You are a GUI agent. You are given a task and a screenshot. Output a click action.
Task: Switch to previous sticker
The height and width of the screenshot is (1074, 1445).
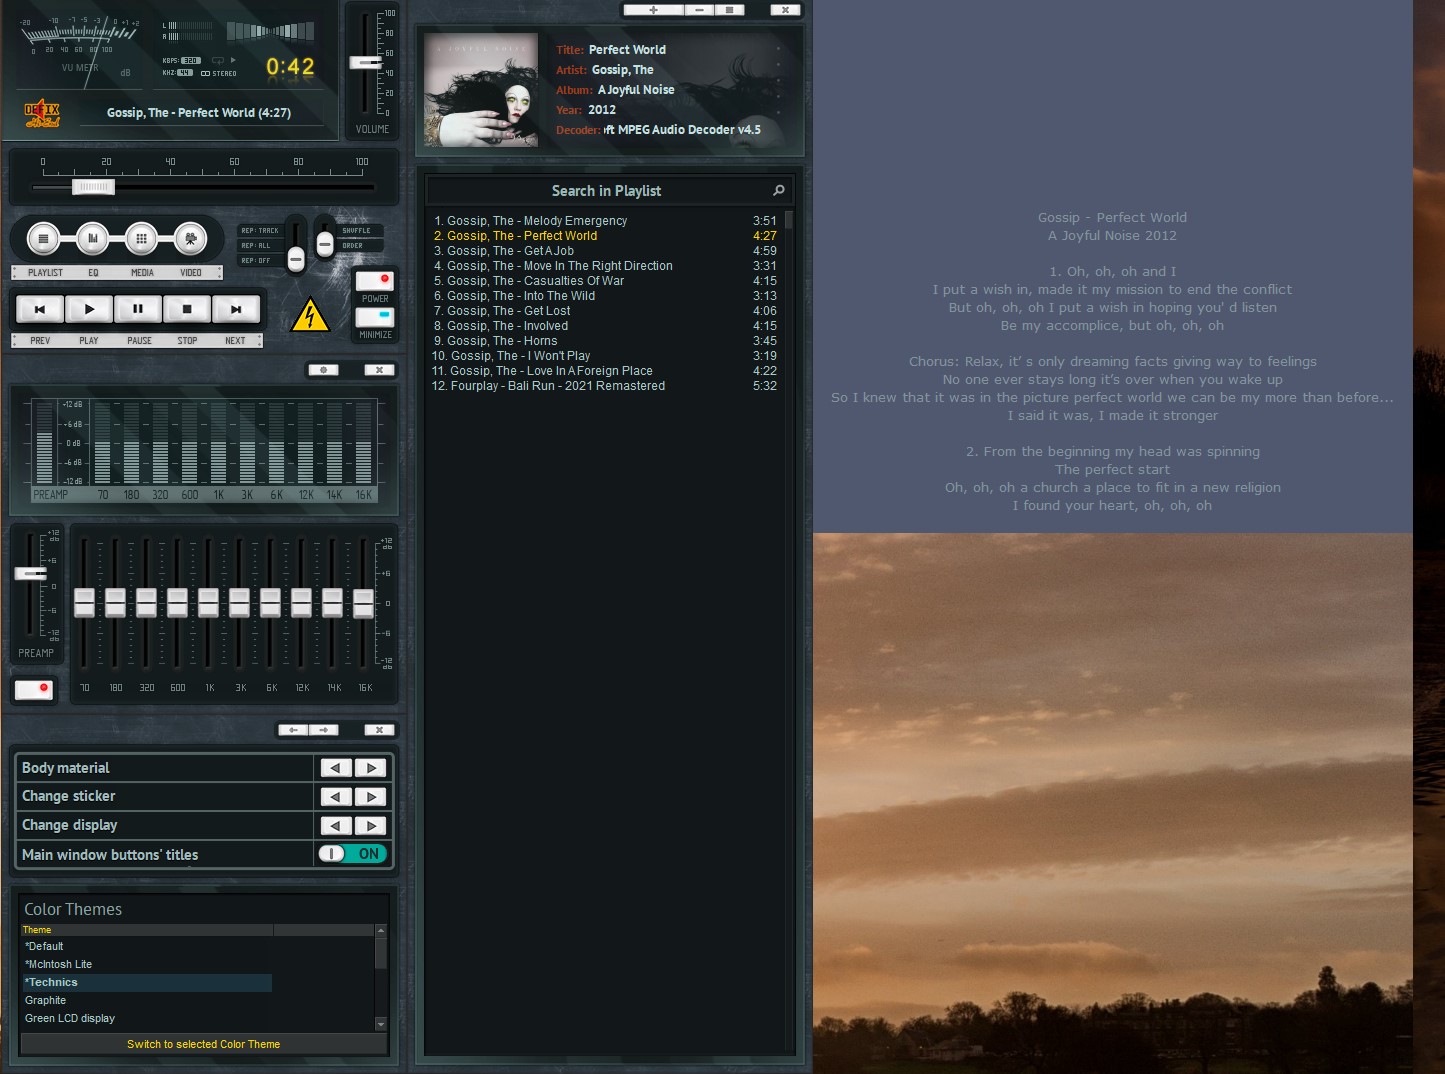[x=336, y=797]
